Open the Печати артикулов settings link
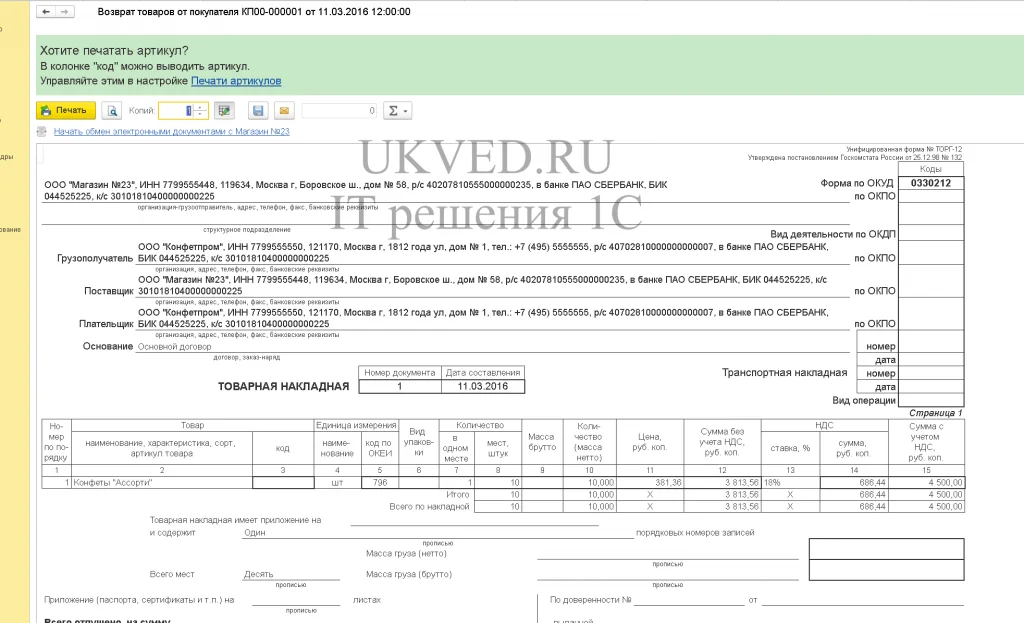Image resolution: width=1024 pixels, height=623 pixels. tap(236, 81)
